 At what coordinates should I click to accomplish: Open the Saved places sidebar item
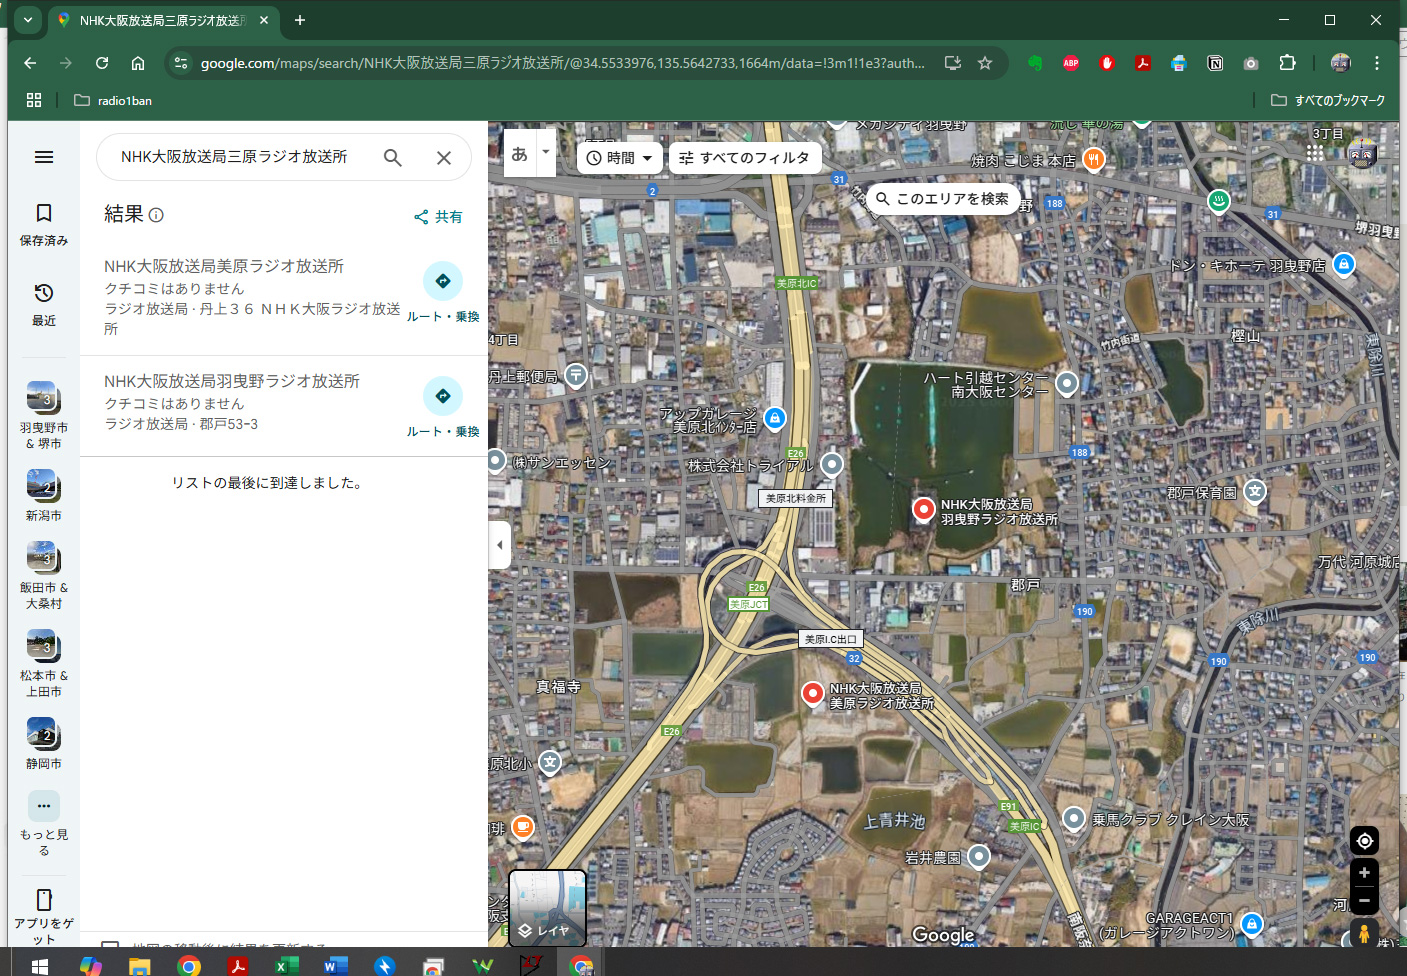tap(43, 224)
